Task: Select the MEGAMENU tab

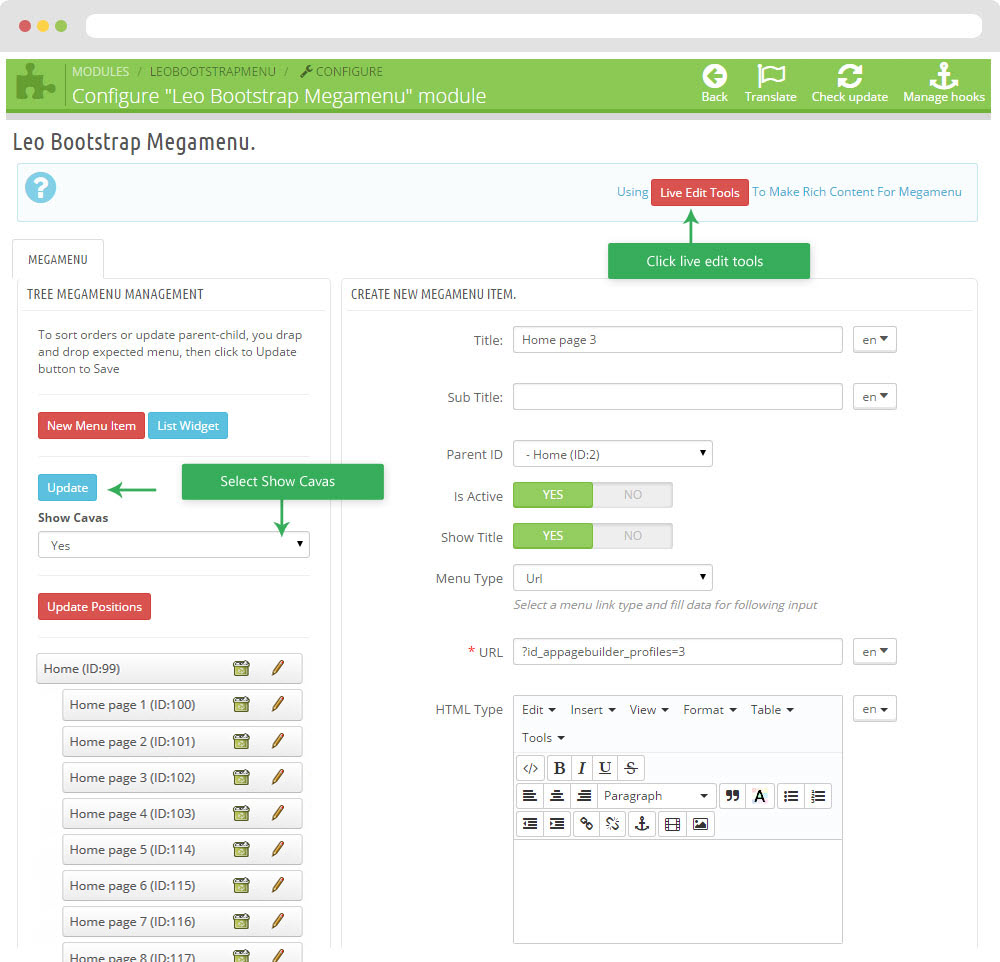Action: tap(58, 260)
